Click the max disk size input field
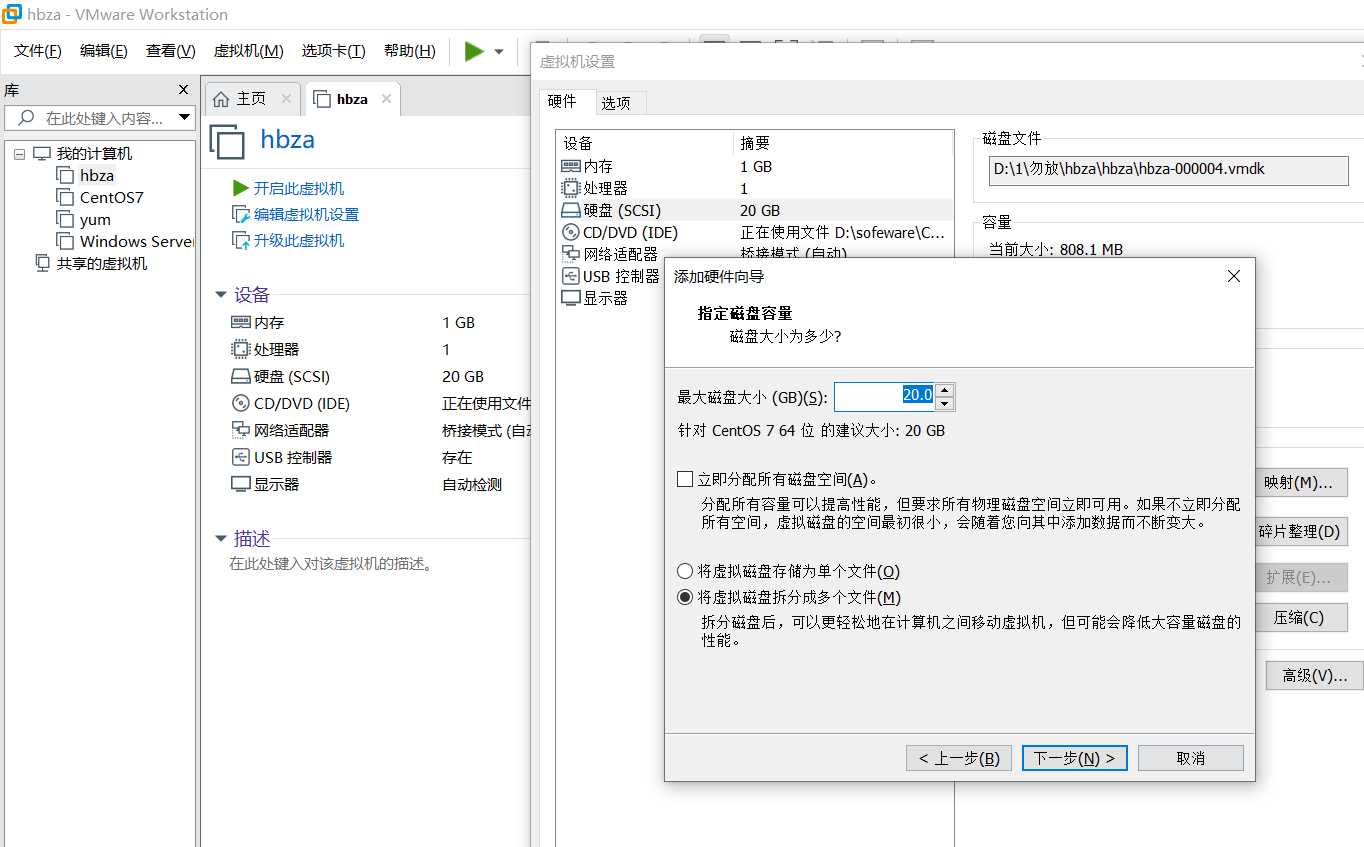 (885, 396)
